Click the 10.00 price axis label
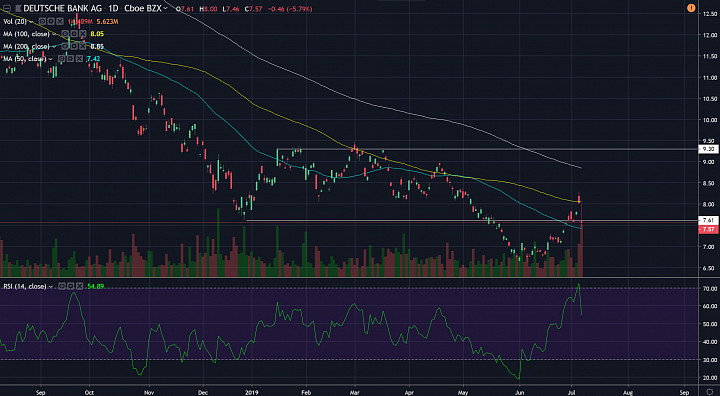 [x=709, y=119]
